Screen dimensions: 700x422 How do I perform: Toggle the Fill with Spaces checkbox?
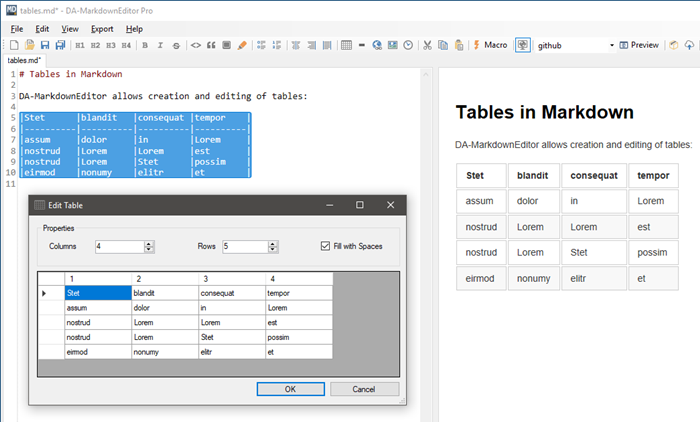click(x=325, y=246)
